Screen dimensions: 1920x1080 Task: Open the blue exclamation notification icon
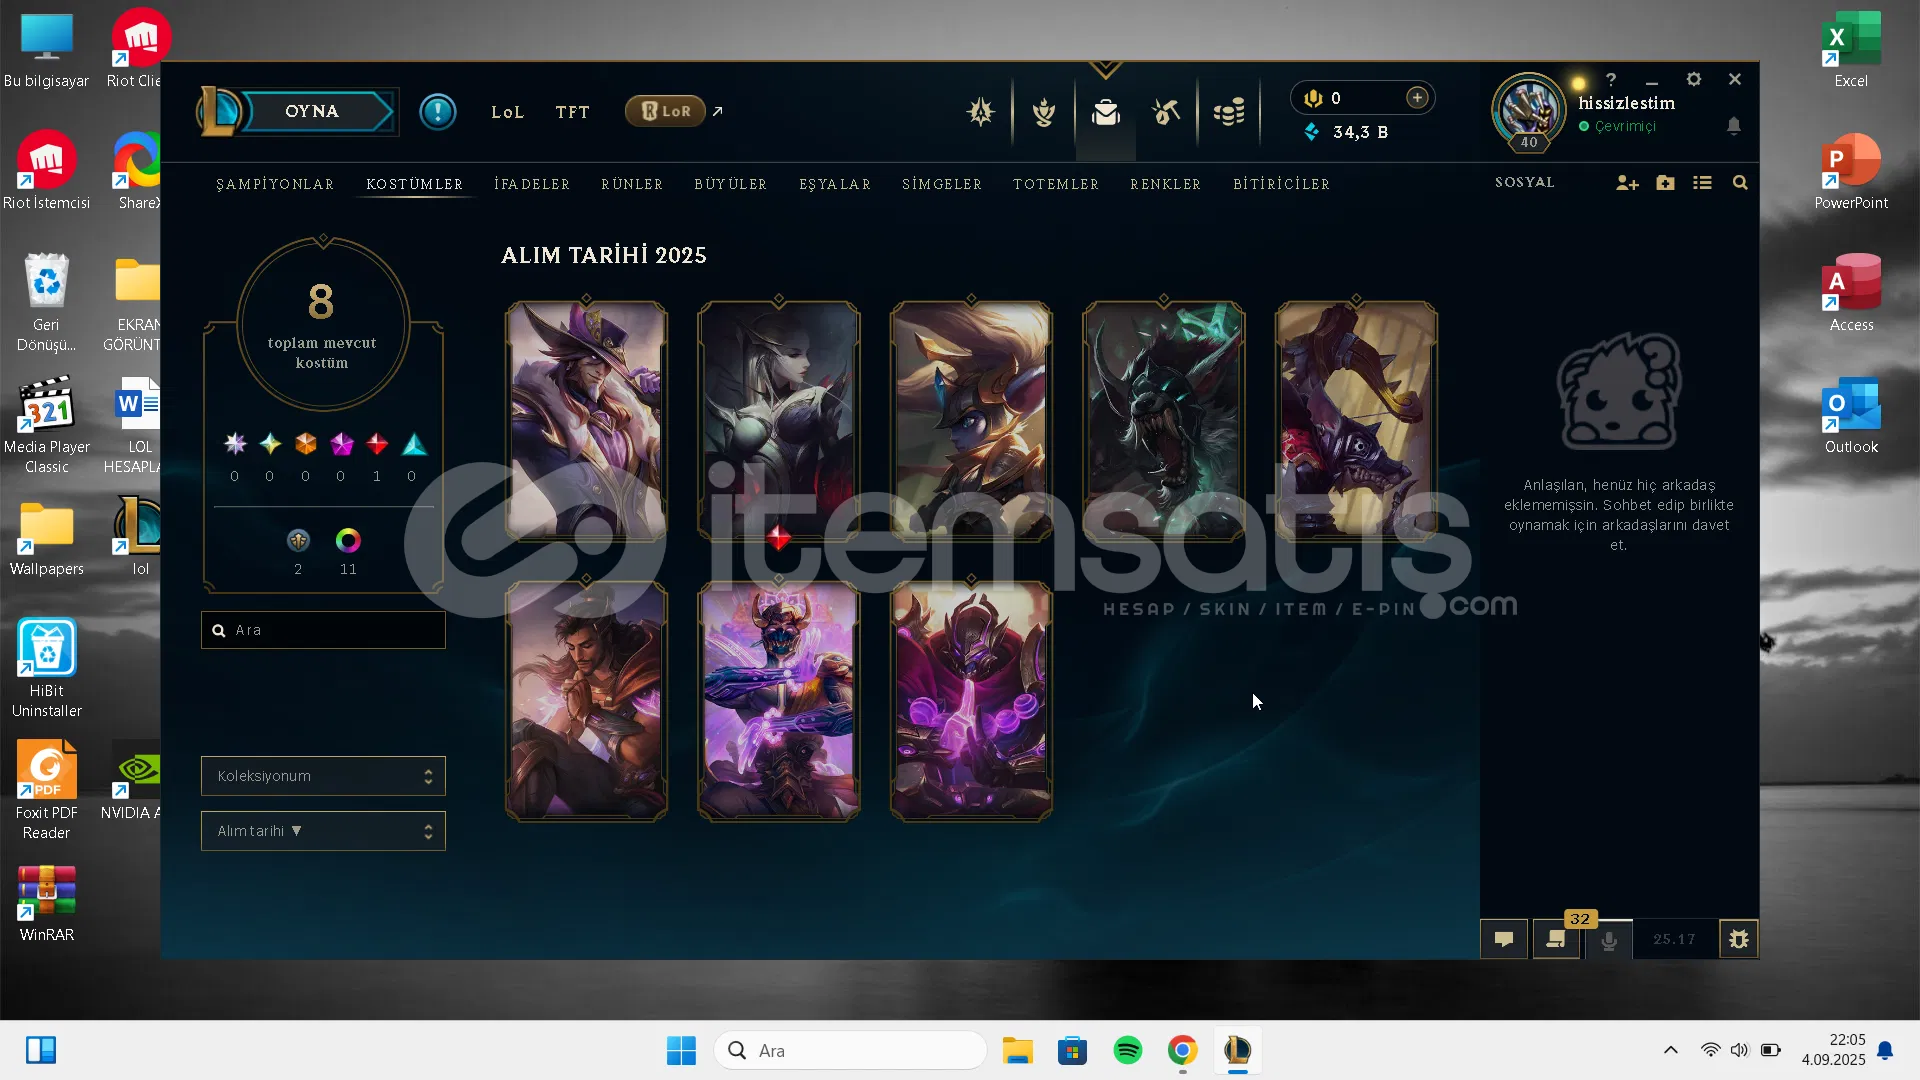[438, 111]
